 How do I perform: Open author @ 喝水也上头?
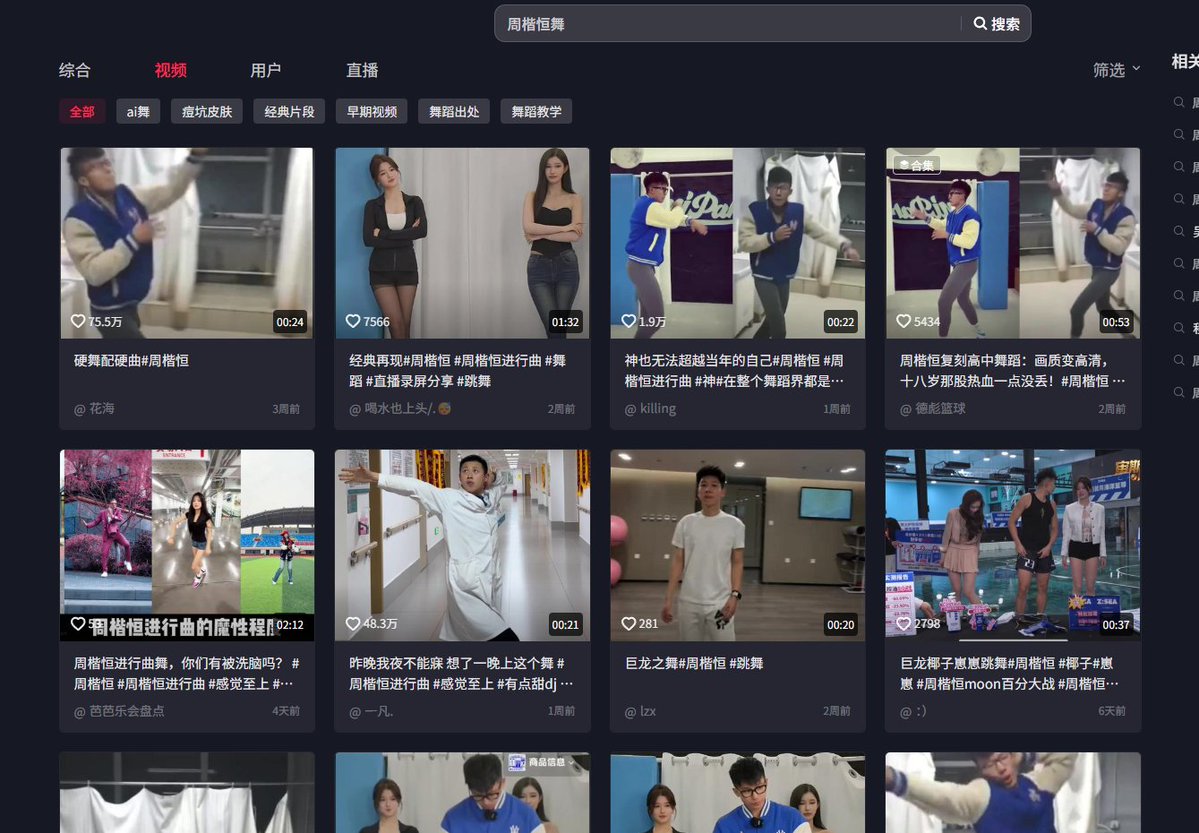(400, 408)
